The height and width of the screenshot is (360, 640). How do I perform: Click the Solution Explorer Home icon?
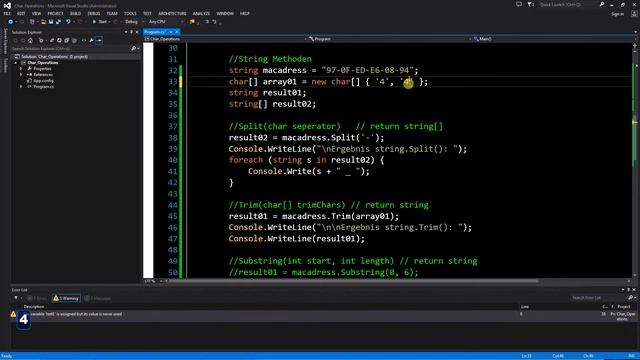click(x=30, y=40)
